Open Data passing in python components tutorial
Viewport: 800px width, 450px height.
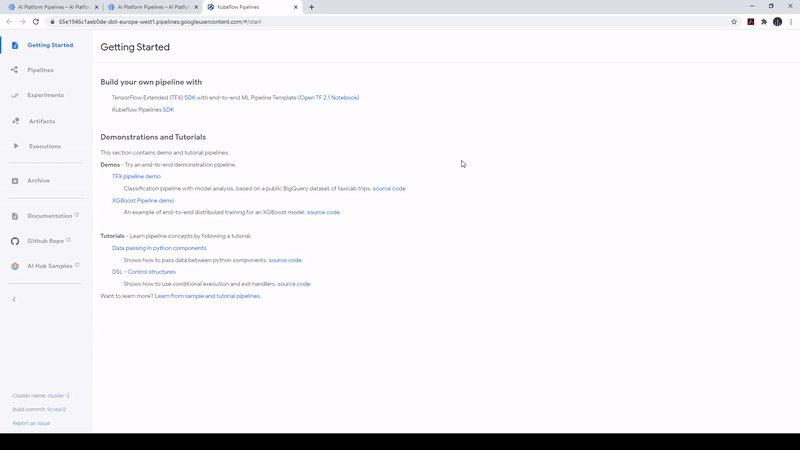click(159, 248)
